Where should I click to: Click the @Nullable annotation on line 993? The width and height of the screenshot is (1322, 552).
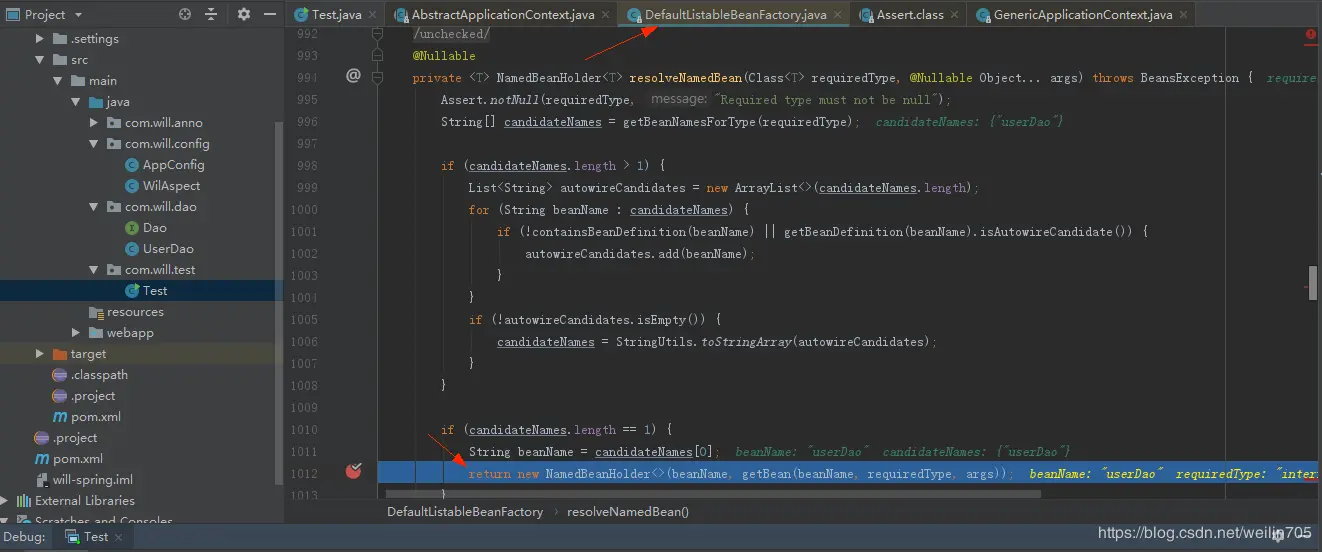(444, 55)
